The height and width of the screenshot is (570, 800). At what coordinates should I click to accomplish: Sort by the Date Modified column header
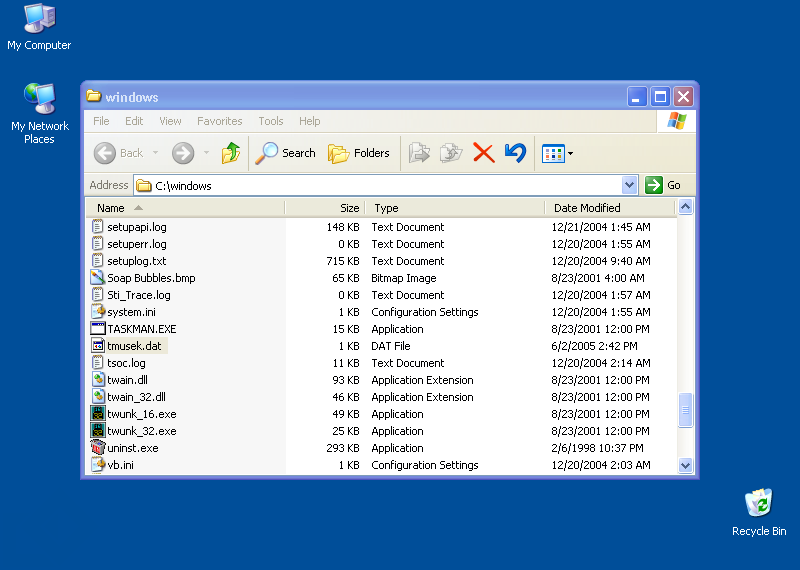point(610,208)
